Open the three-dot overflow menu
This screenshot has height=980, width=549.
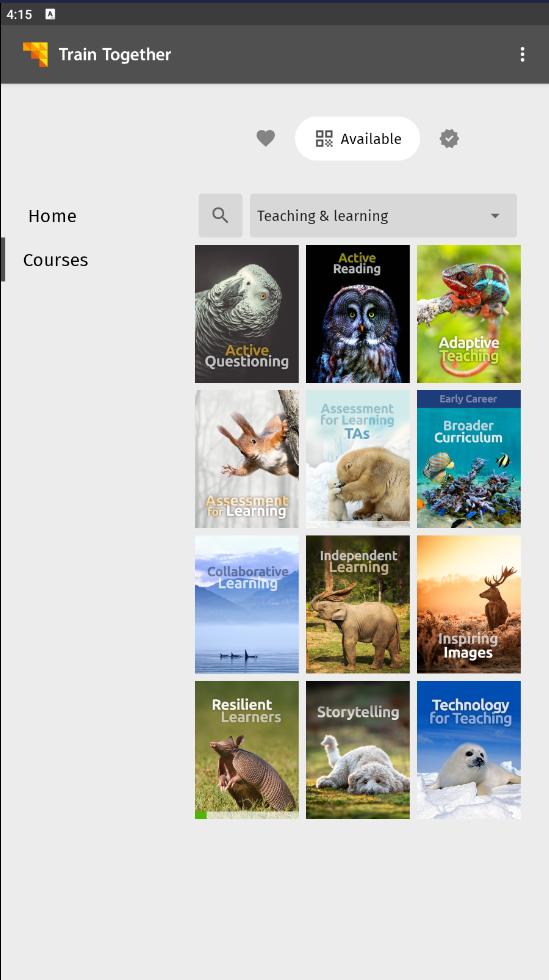coord(522,54)
